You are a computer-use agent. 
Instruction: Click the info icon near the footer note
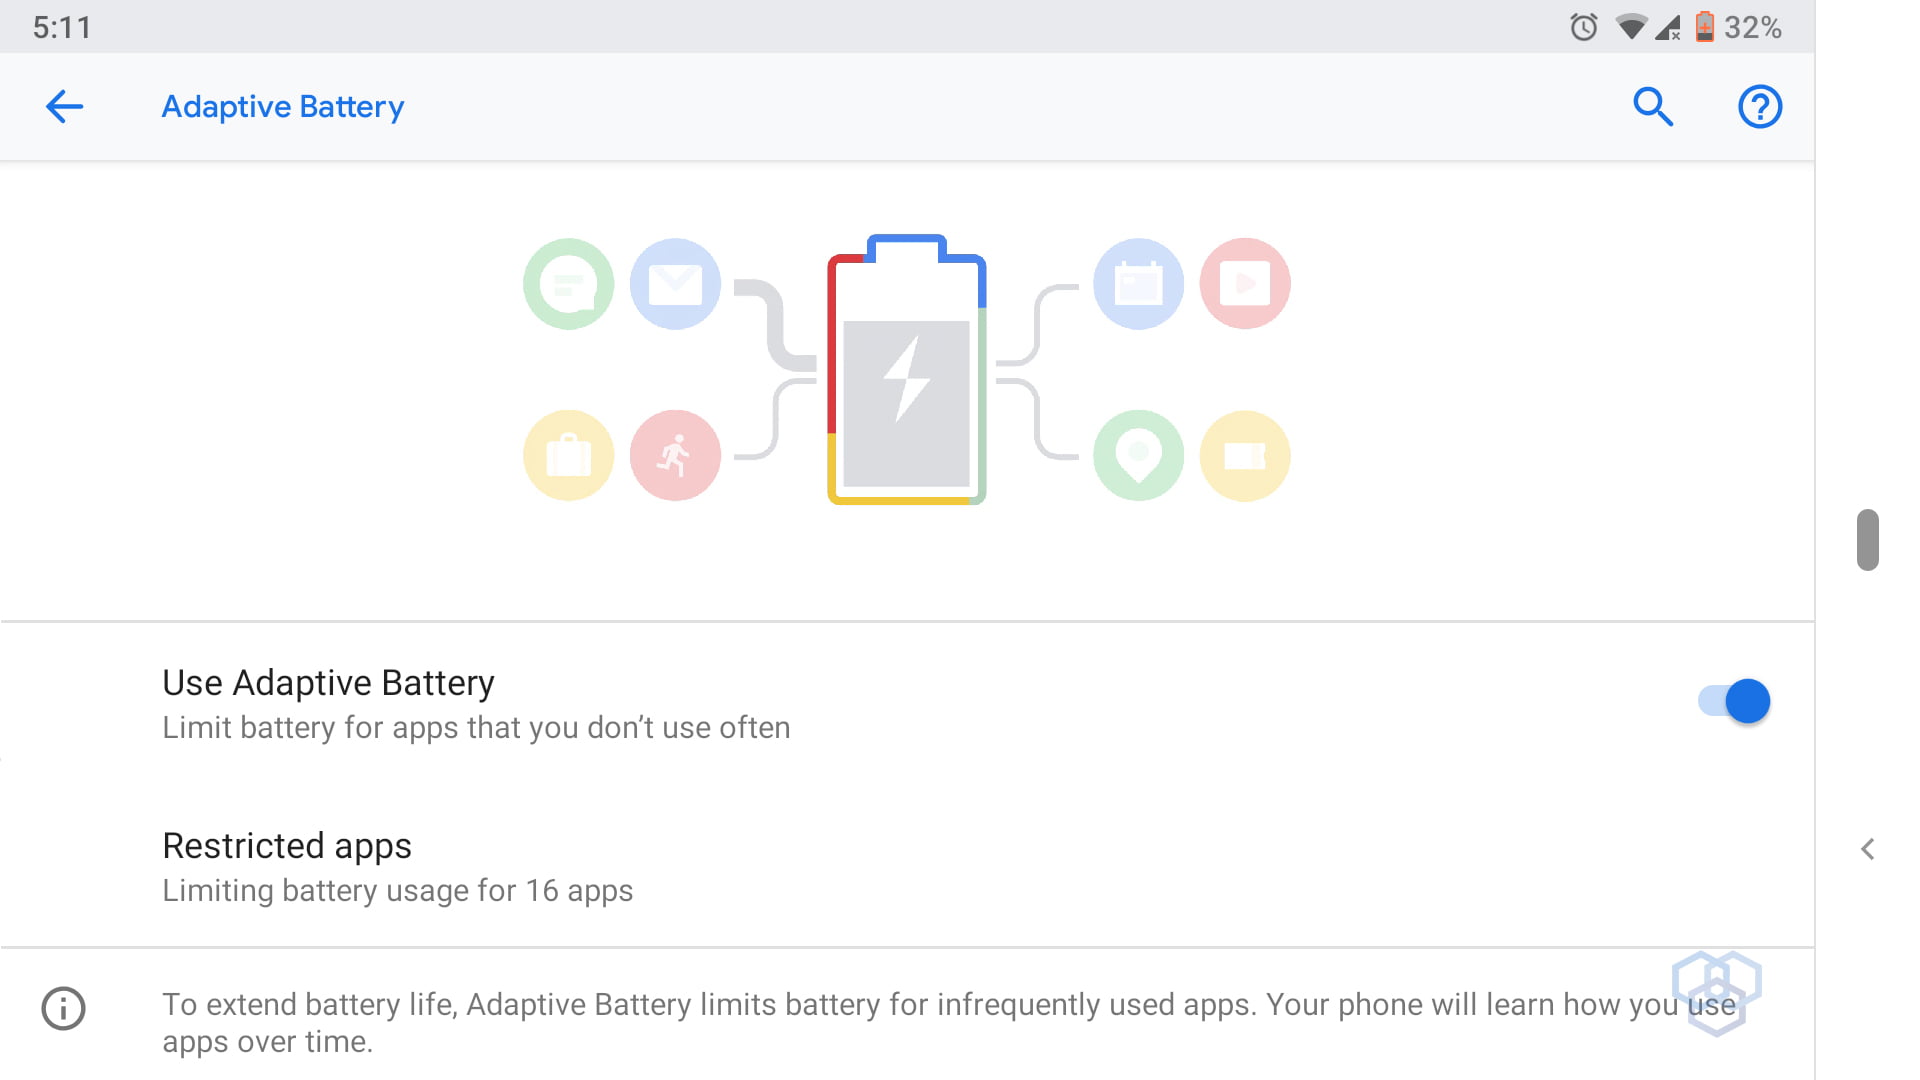pyautogui.click(x=62, y=1009)
